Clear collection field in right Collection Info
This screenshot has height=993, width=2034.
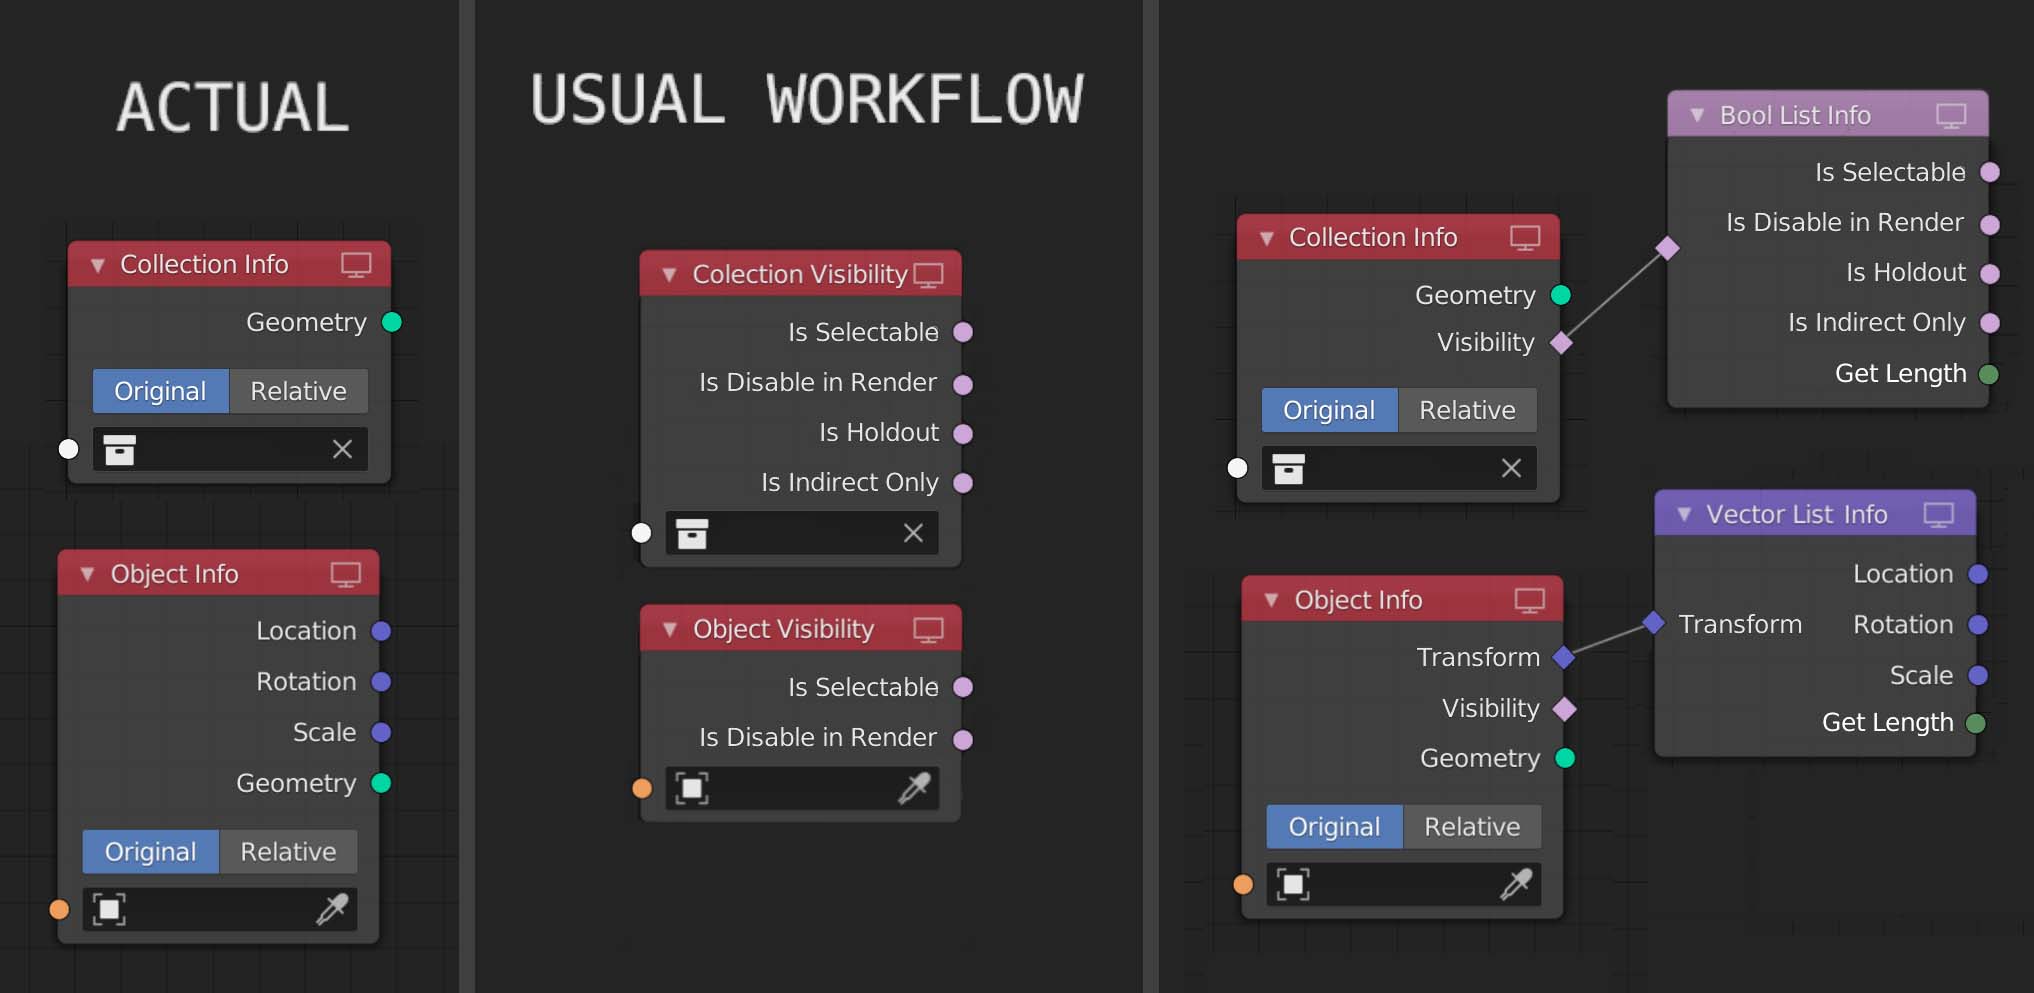[1511, 468]
